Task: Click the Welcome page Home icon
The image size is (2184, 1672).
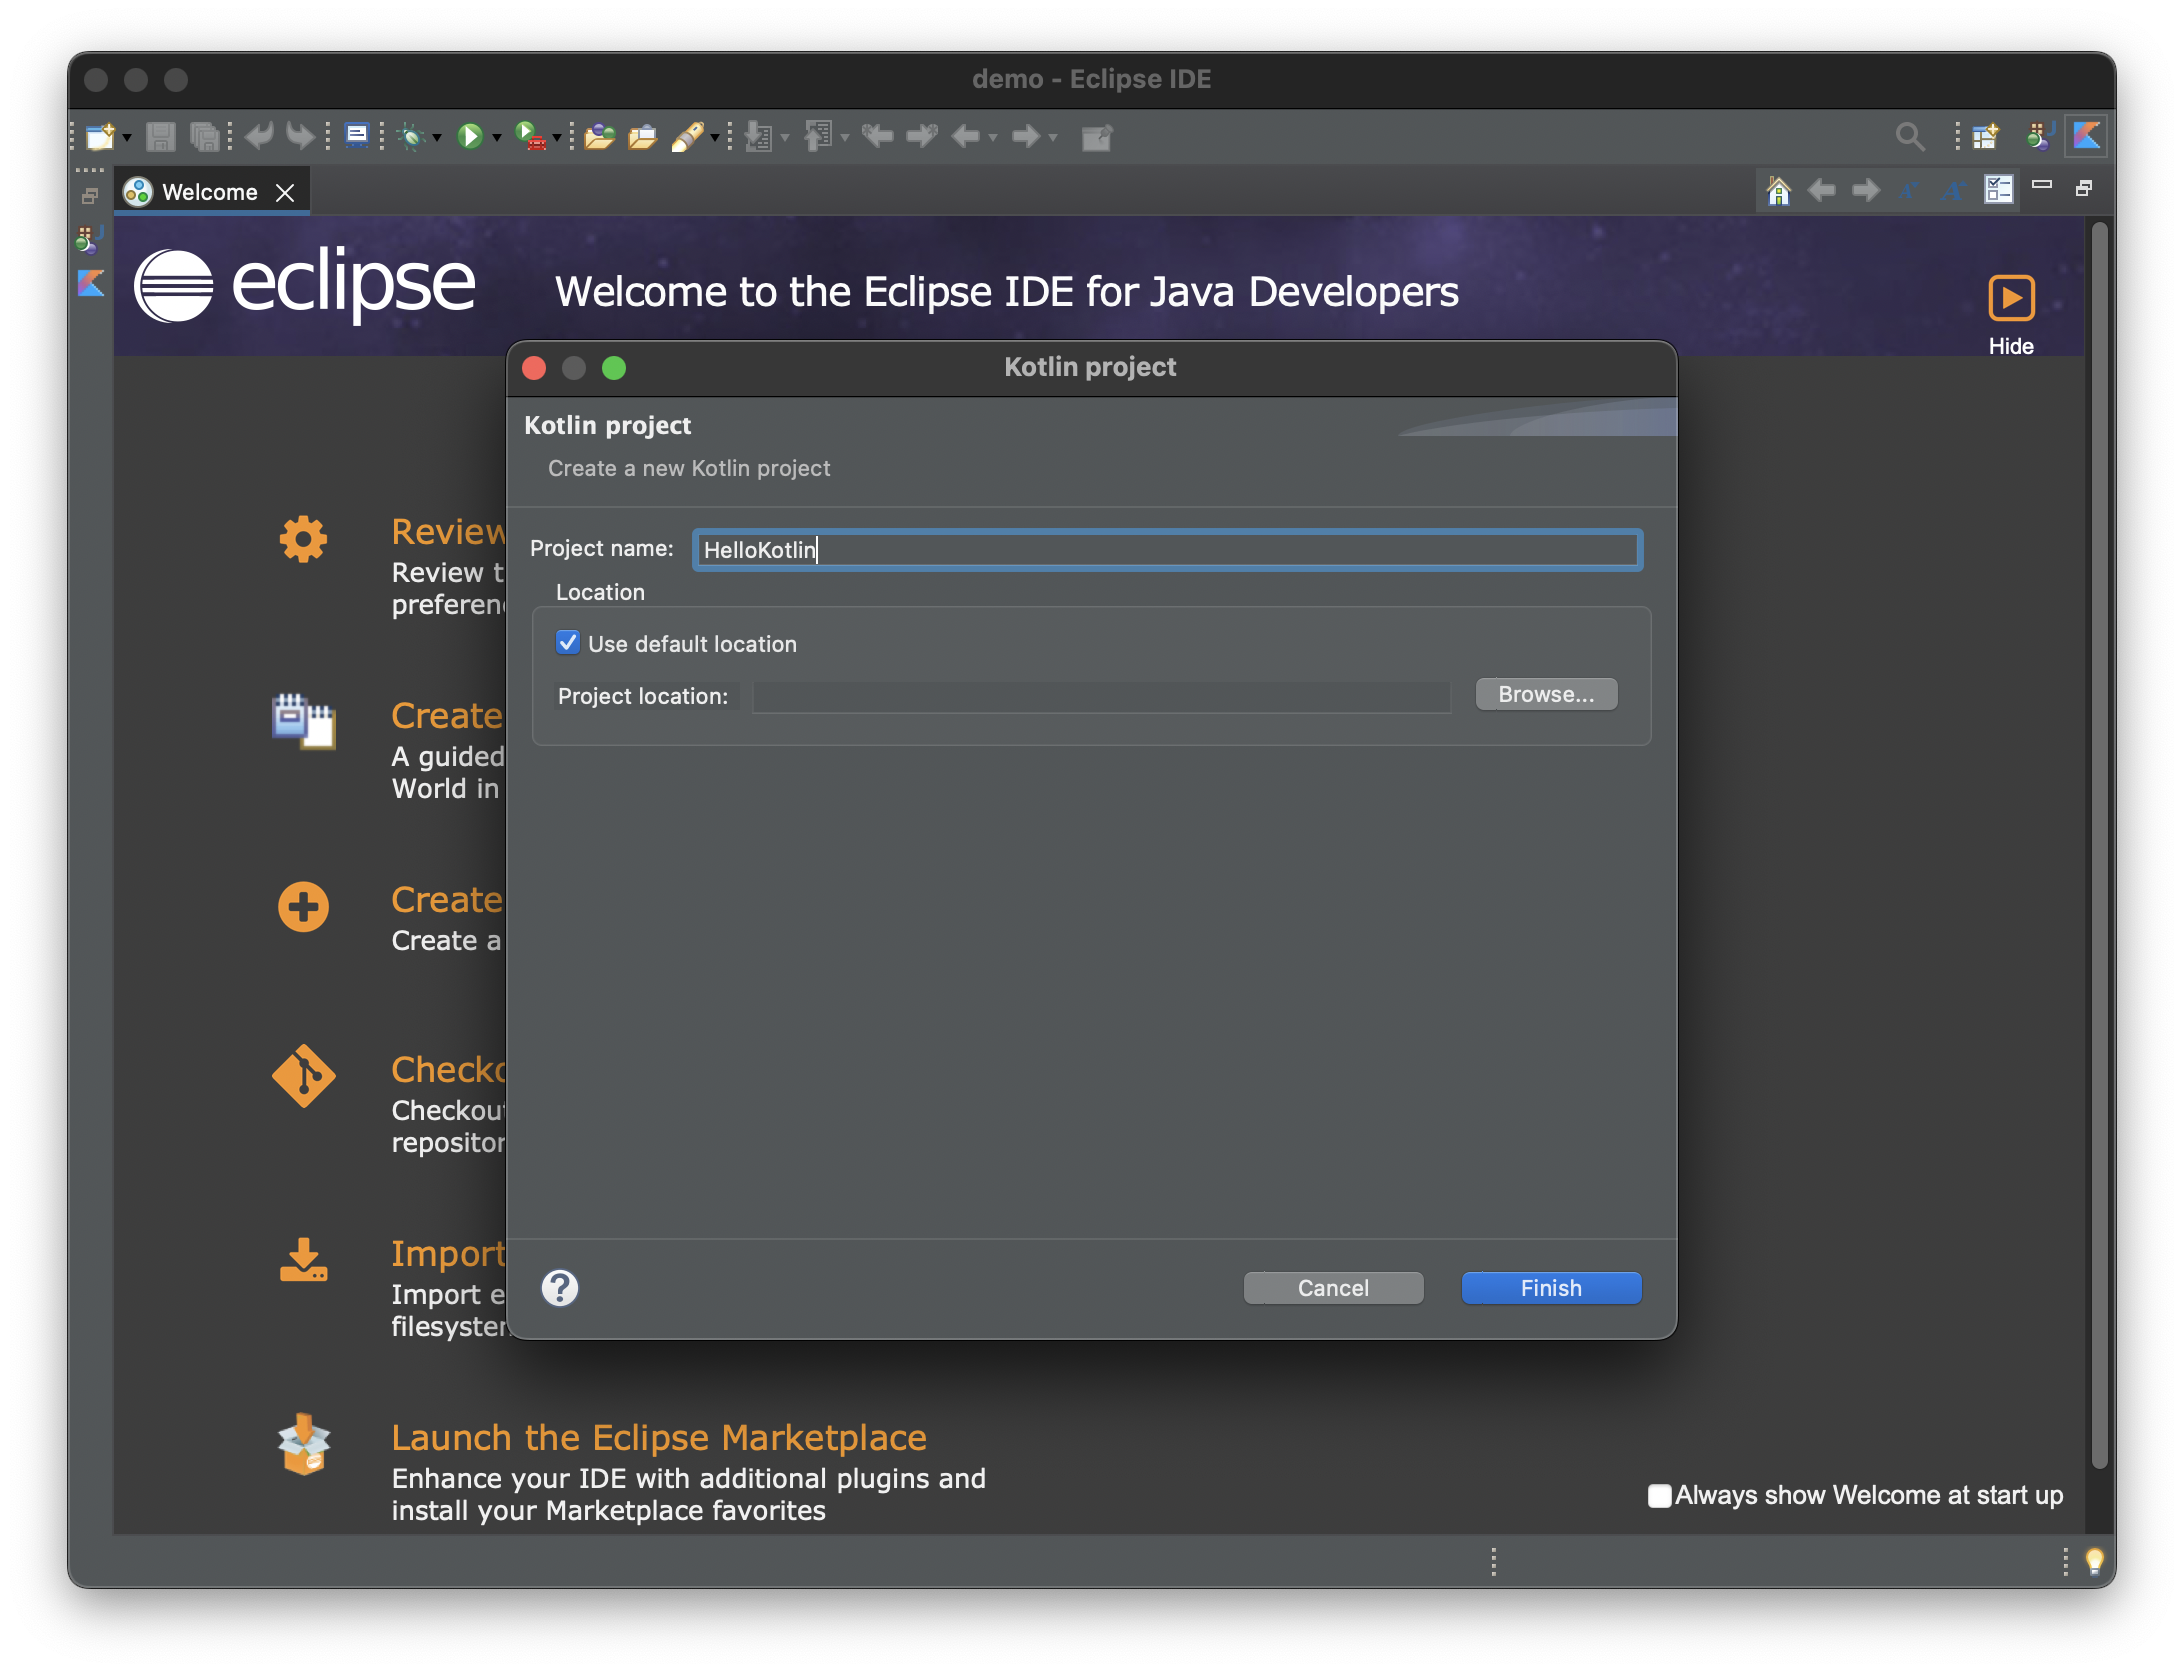Action: 1778,190
